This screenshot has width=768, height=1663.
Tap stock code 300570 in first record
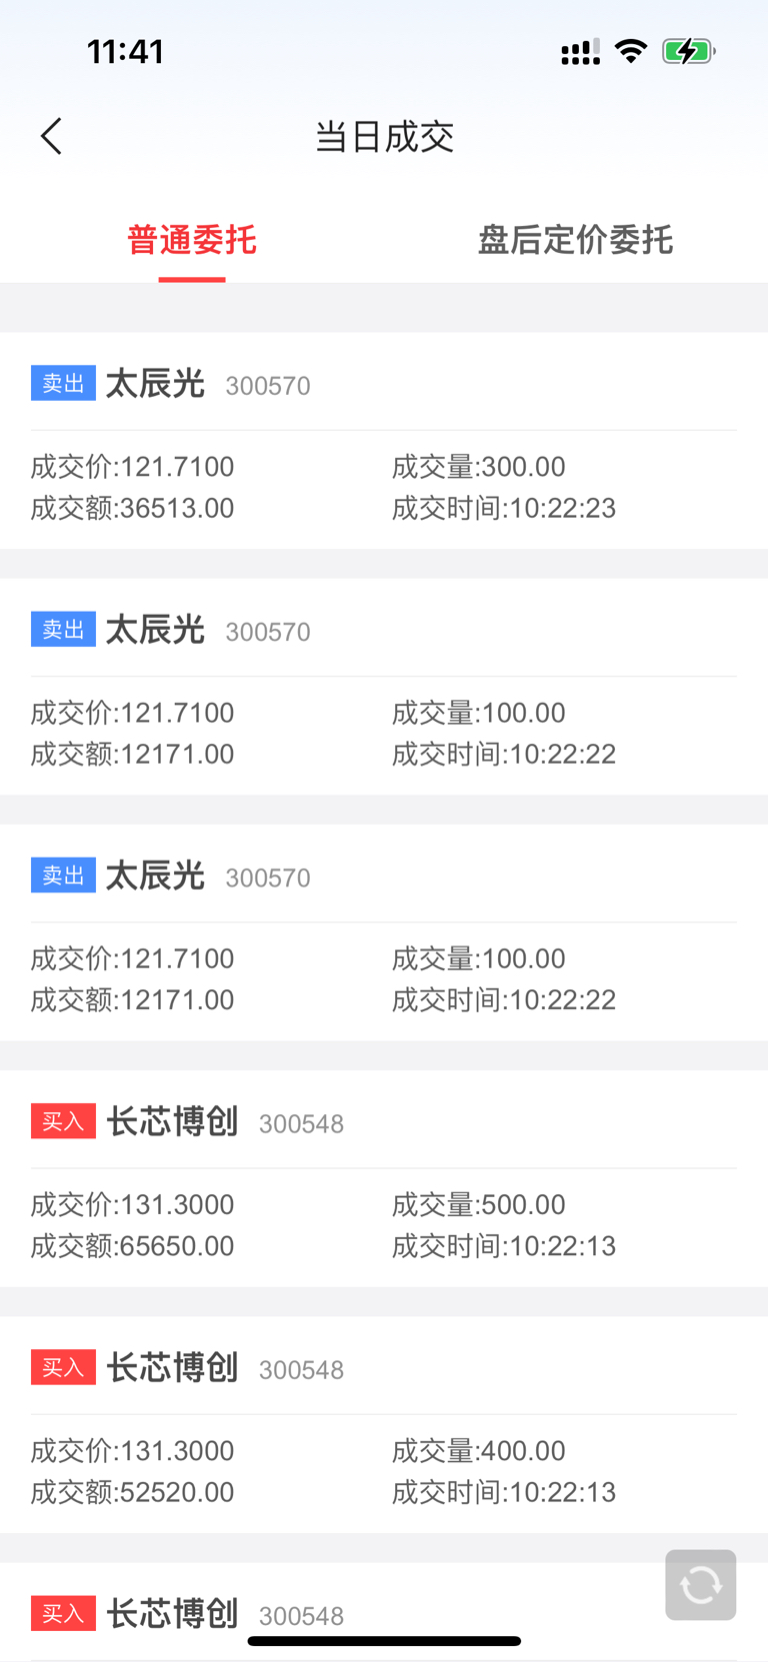[268, 386]
